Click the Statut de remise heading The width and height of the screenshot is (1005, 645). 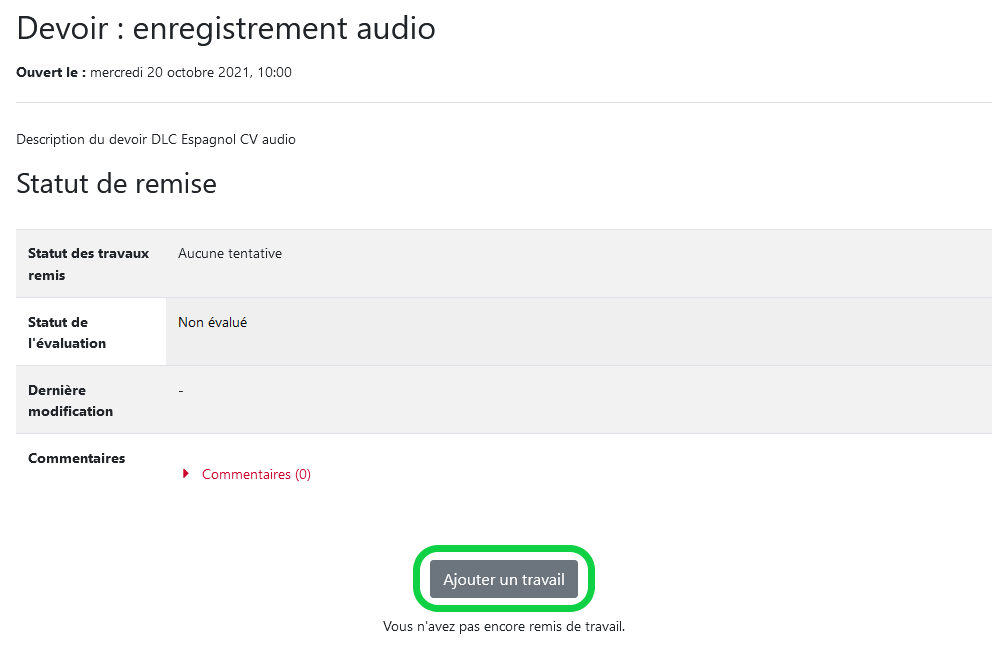coord(117,183)
